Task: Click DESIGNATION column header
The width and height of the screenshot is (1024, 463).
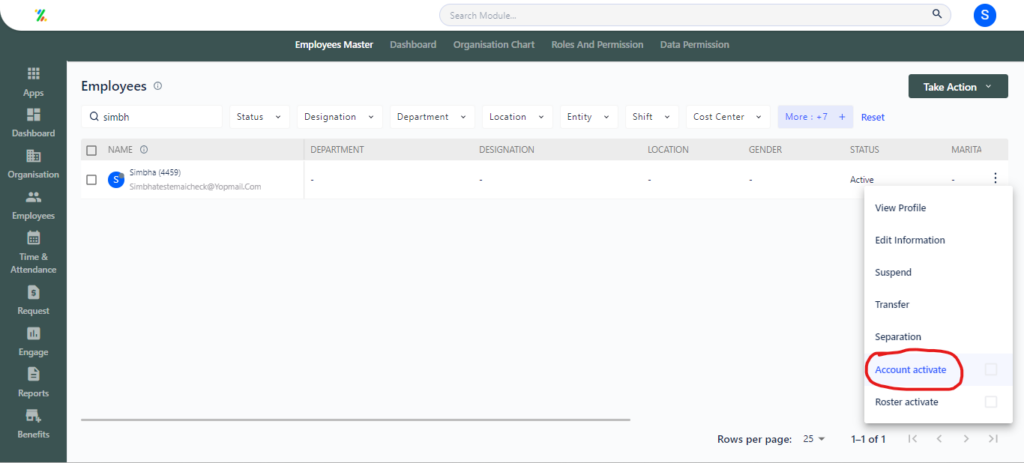Action: click(x=507, y=150)
